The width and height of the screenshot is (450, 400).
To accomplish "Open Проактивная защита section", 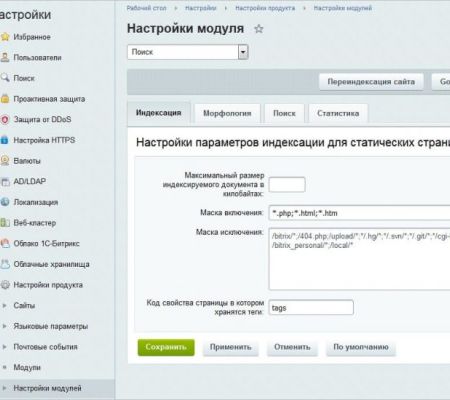I will tap(49, 99).
